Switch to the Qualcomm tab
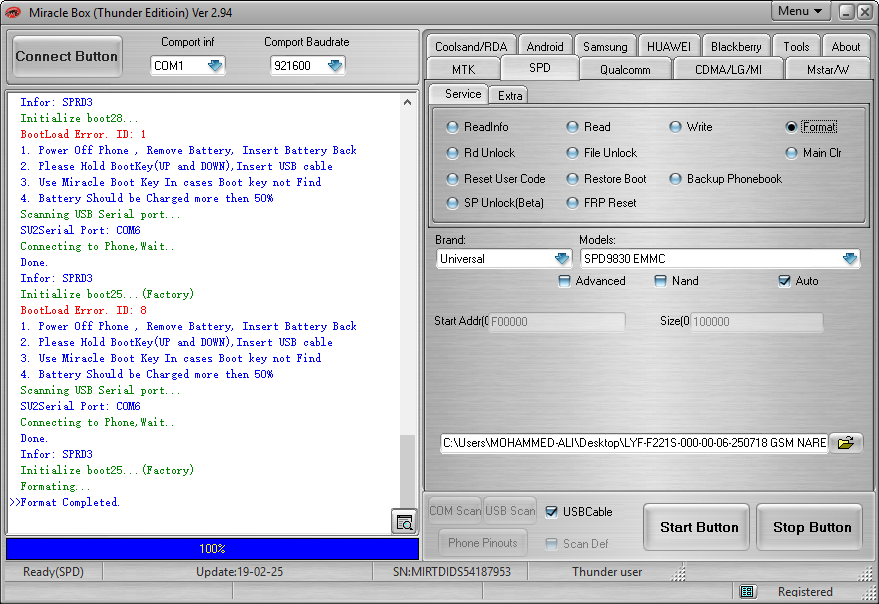The image size is (879, 604). click(625, 70)
